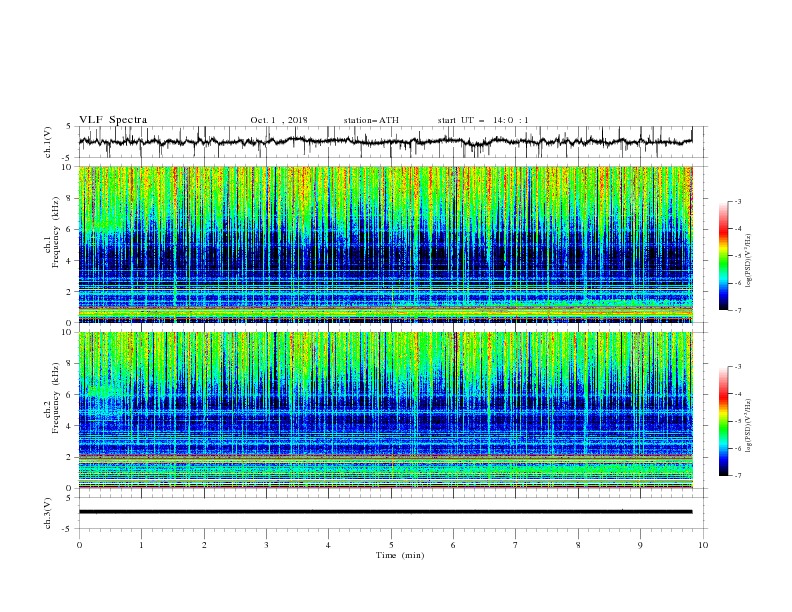The width and height of the screenshot is (792, 612).
Task: Click the ch.1 voltage waveform trace
Action: coord(386,142)
